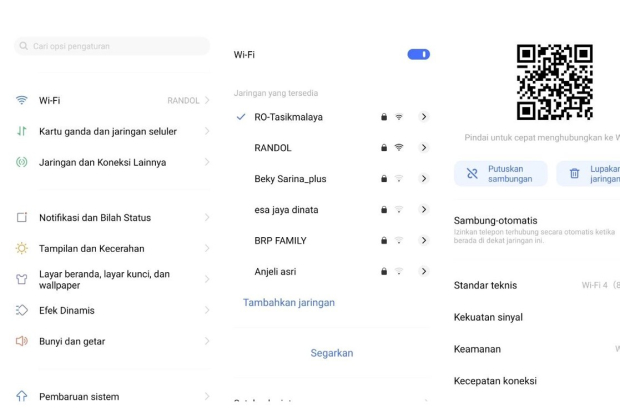Turn off the Wi-Fi toggle switch
This screenshot has height=413, width=620.
tap(418, 54)
